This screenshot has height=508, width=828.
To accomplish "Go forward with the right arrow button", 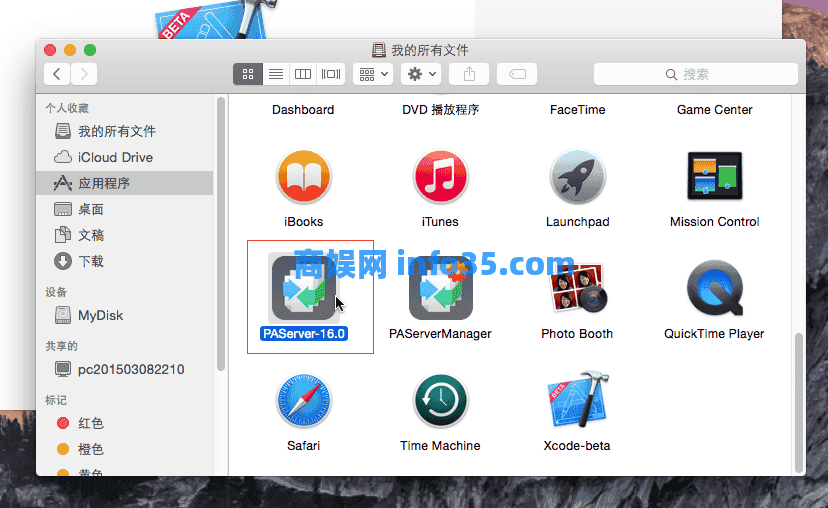I will point(83,74).
